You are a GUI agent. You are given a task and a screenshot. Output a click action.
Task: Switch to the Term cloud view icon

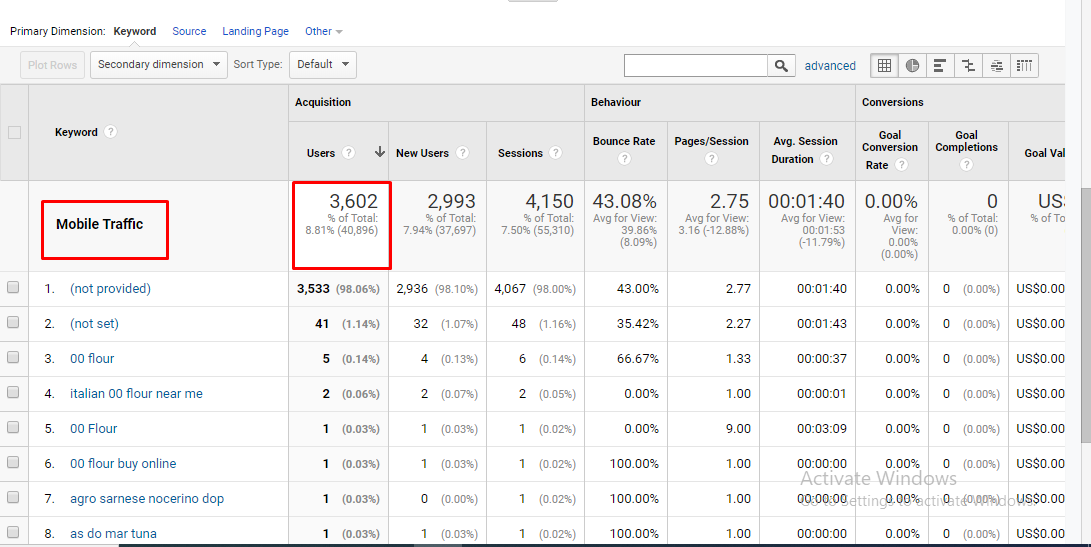click(996, 65)
